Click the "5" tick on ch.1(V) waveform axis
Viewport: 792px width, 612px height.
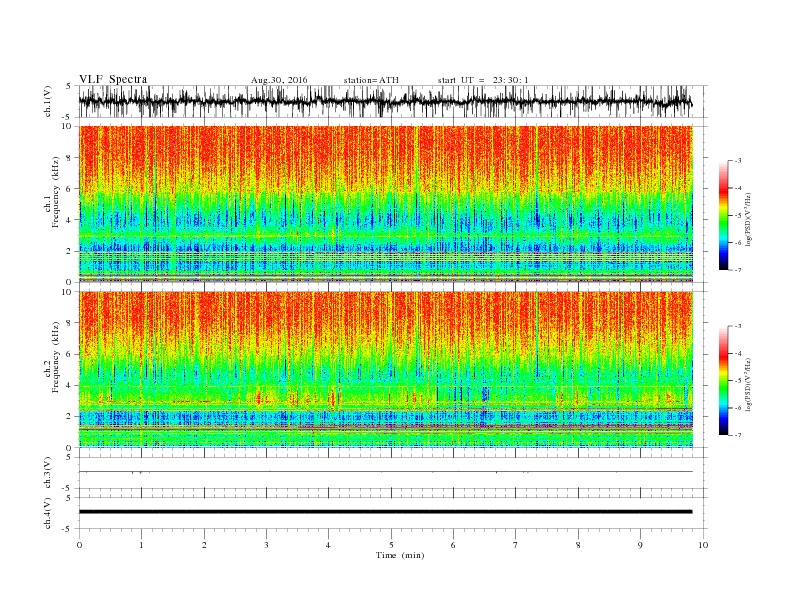coord(69,86)
